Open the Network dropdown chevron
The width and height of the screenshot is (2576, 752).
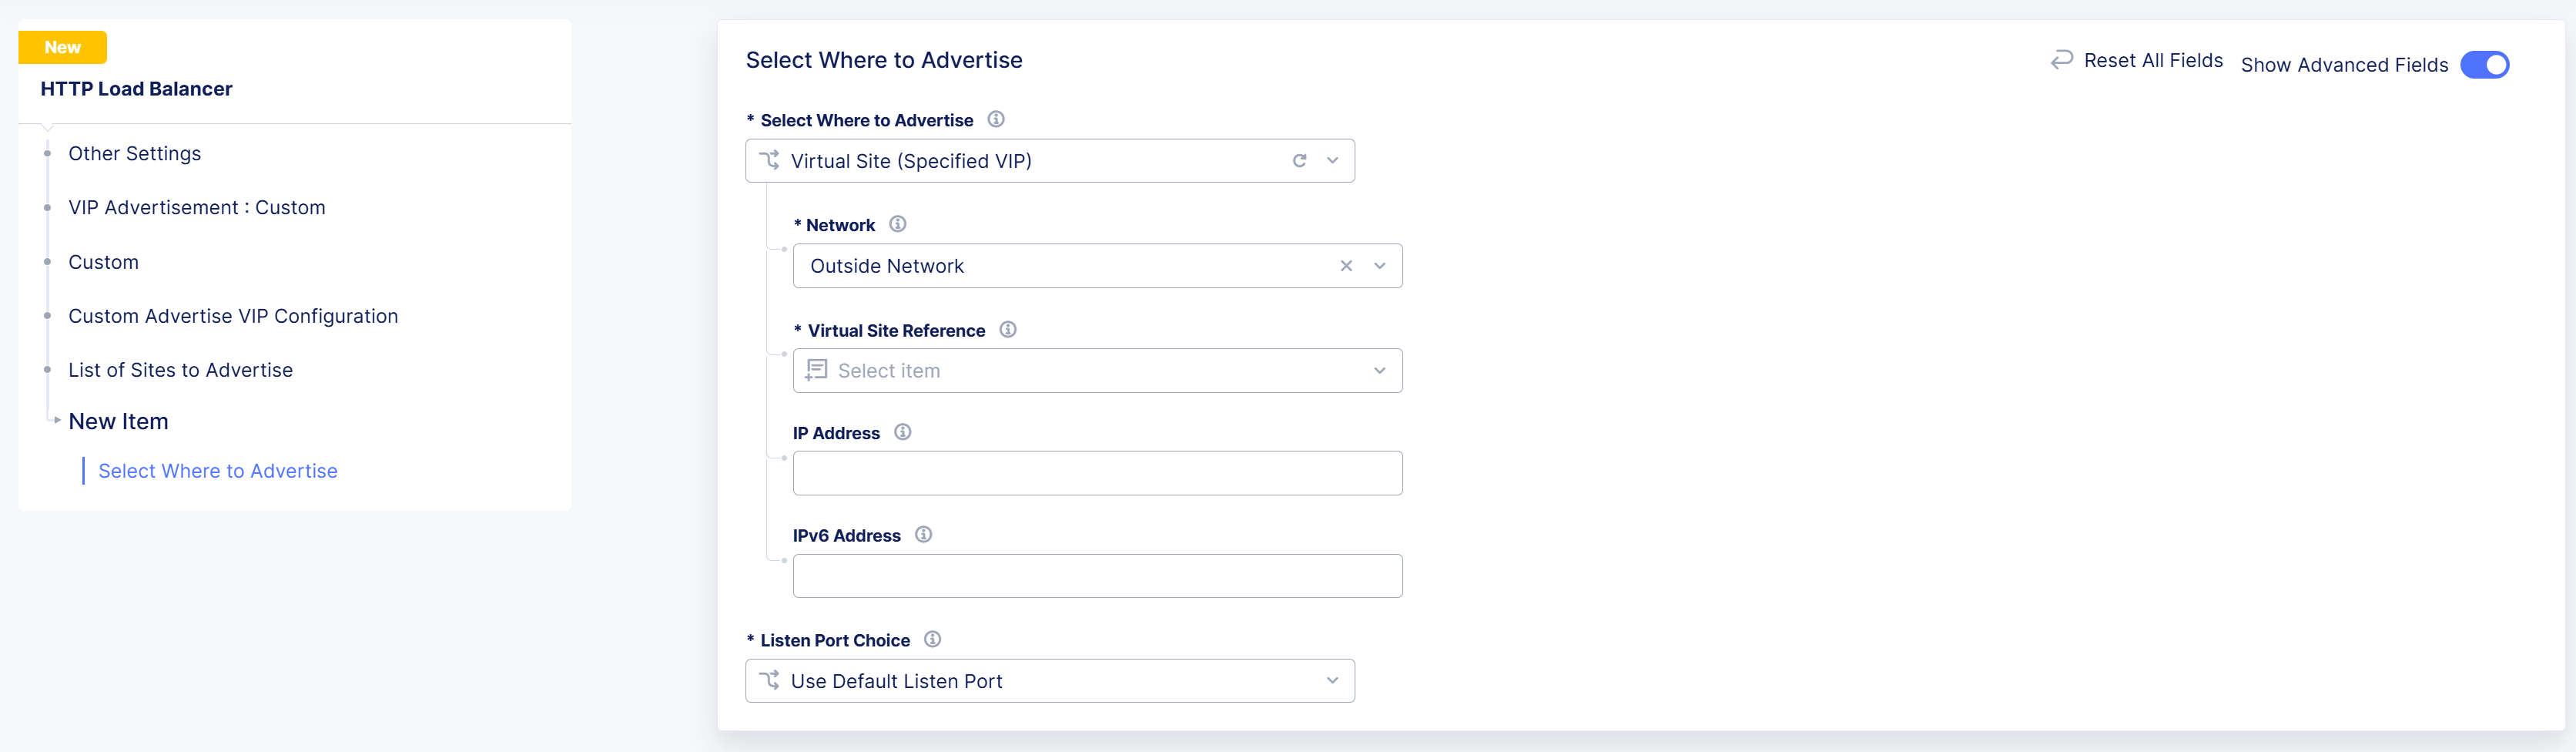1380,266
